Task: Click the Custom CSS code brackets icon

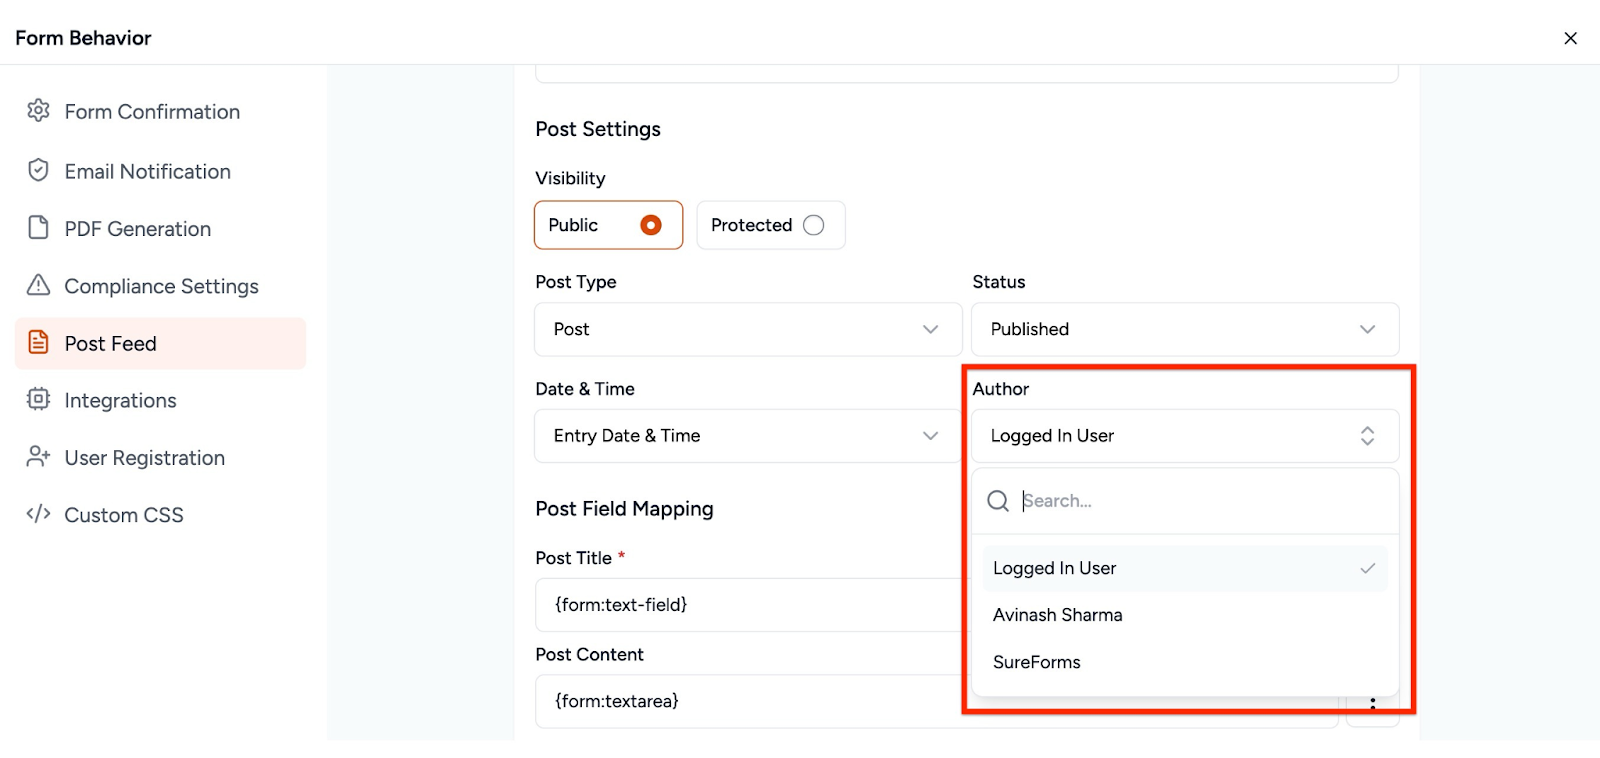Action: (x=38, y=514)
